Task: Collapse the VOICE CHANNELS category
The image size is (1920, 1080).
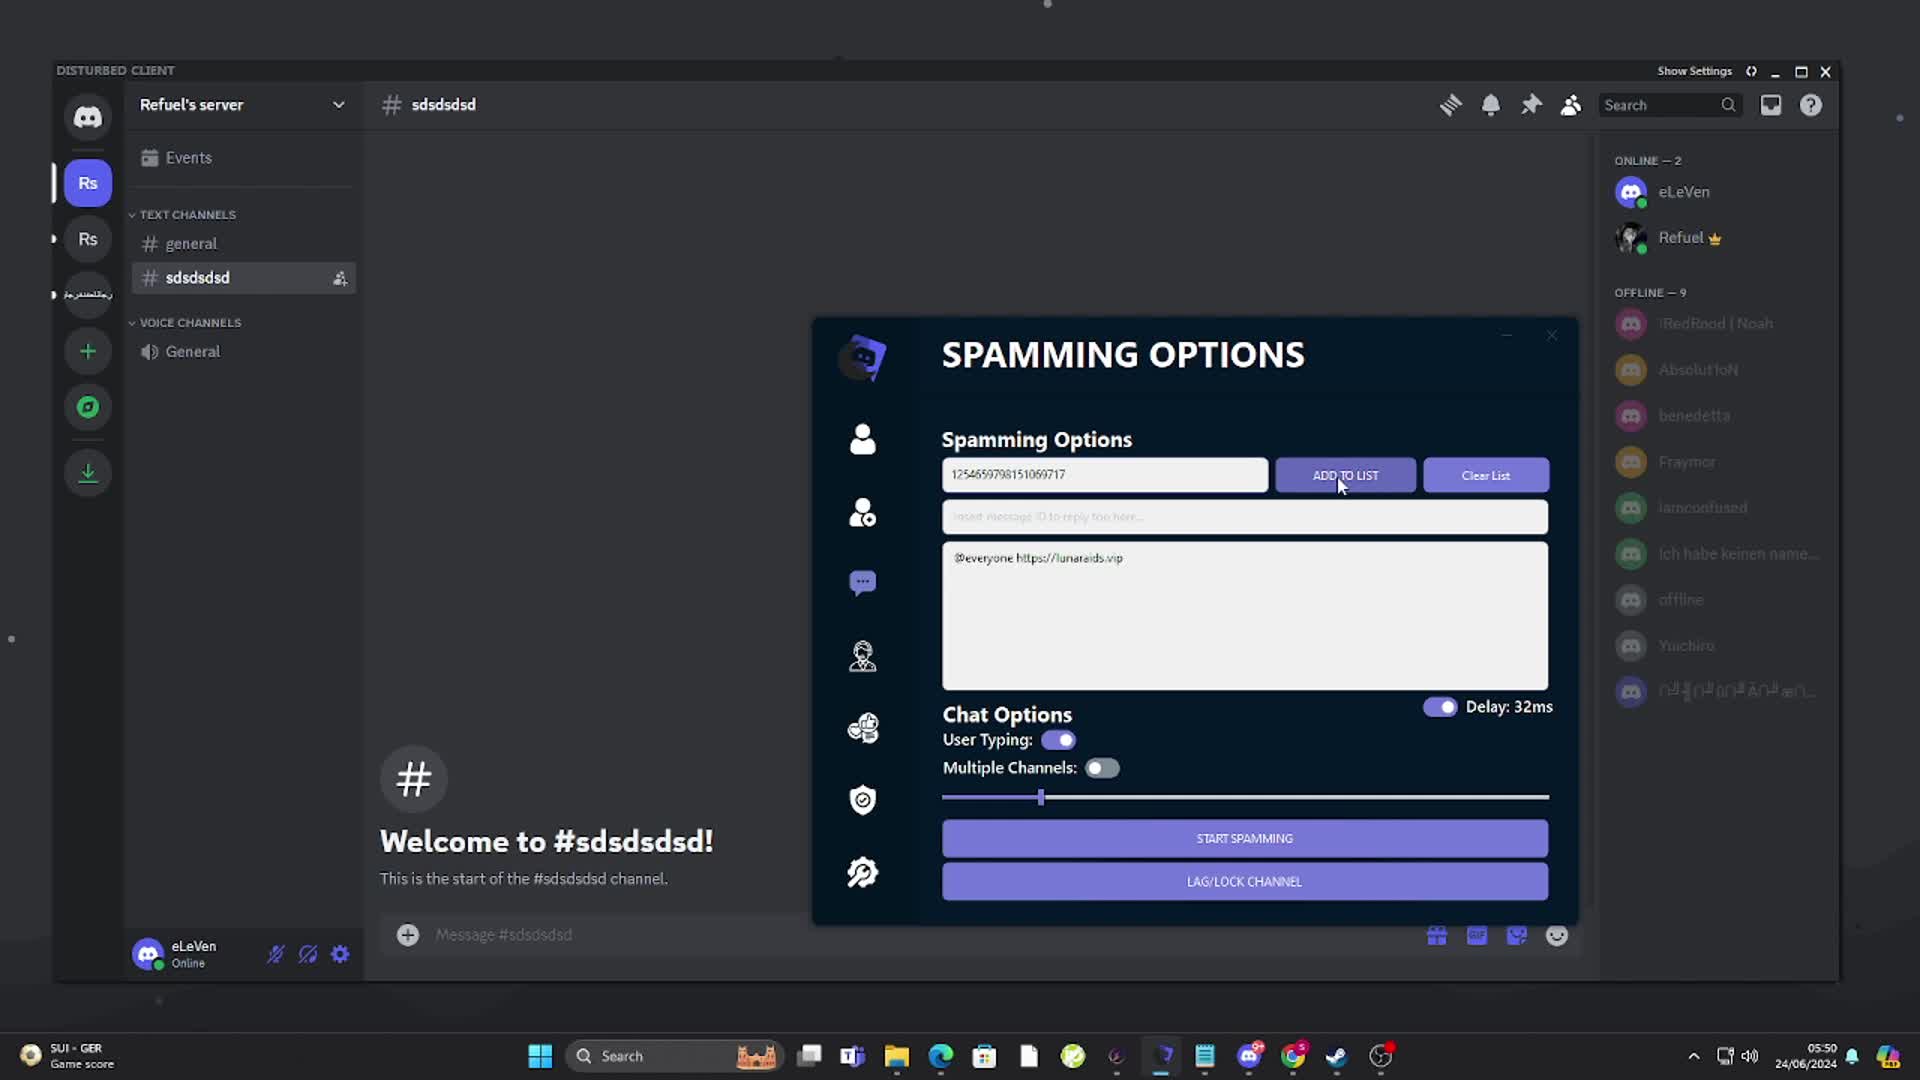Action: tap(190, 322)
